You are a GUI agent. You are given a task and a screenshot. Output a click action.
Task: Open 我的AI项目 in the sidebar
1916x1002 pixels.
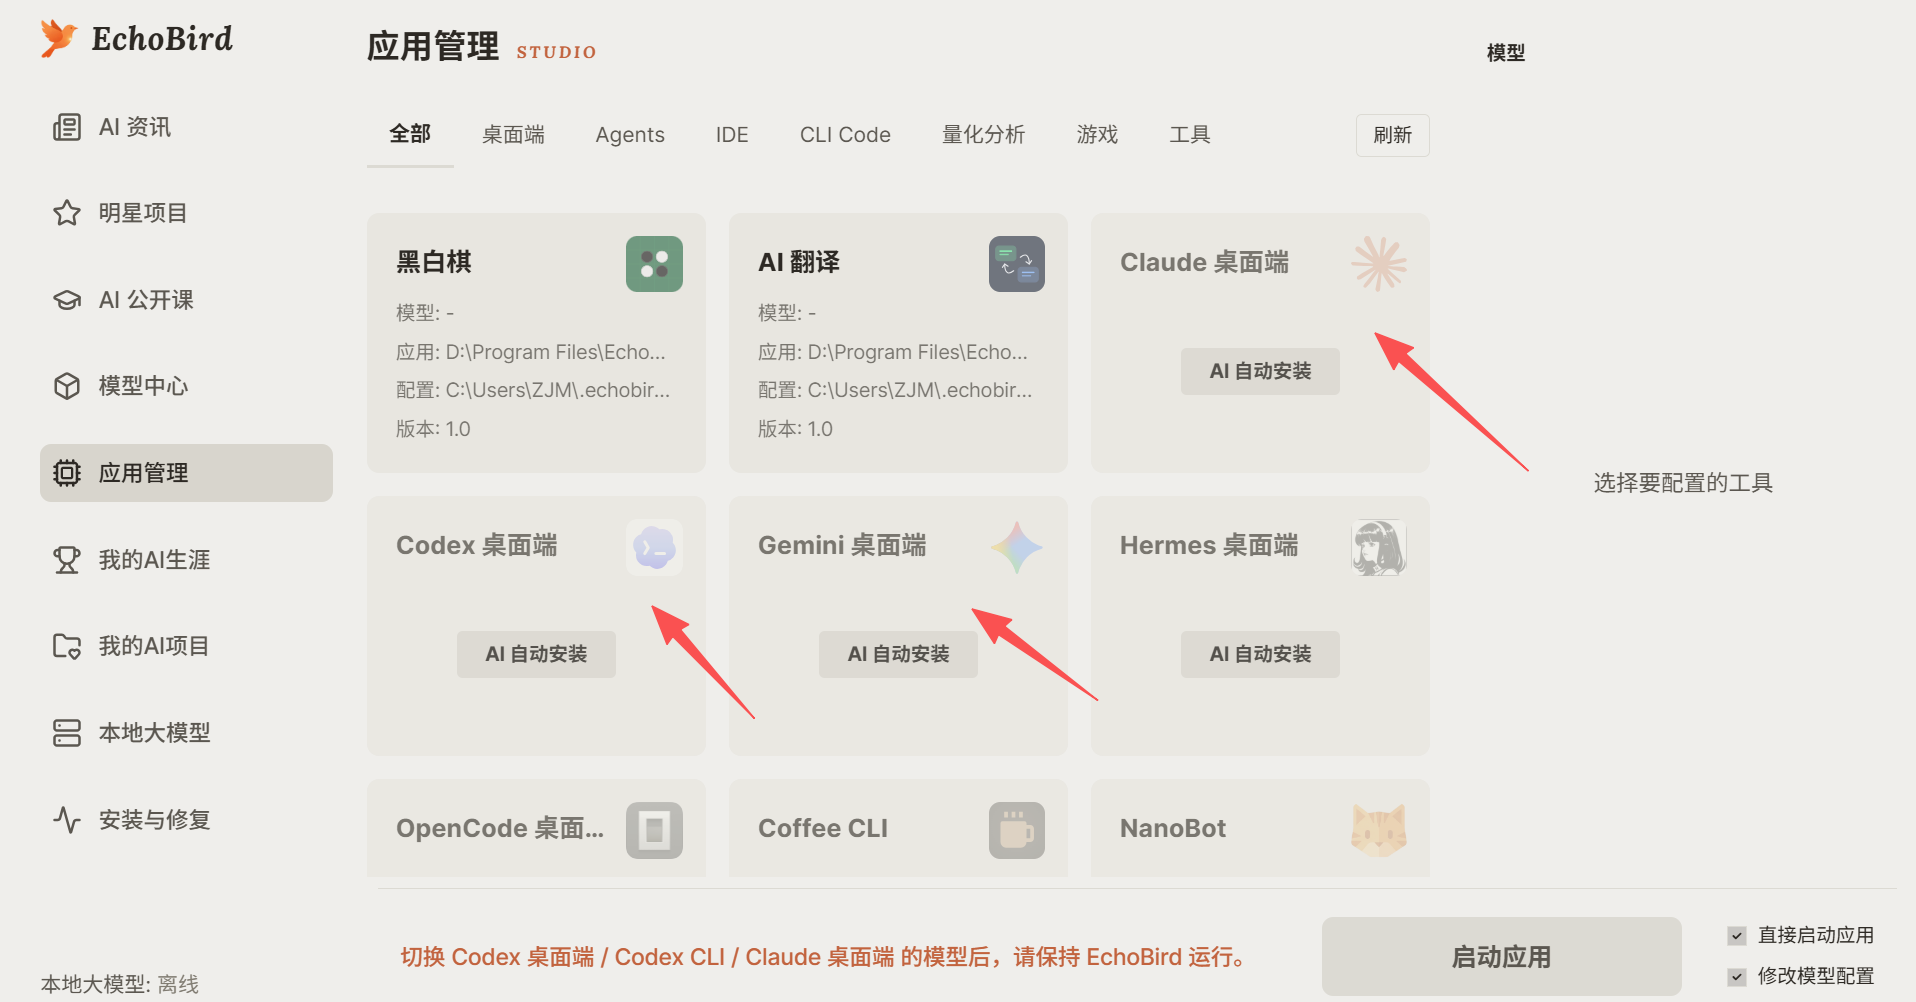(186, 646)
